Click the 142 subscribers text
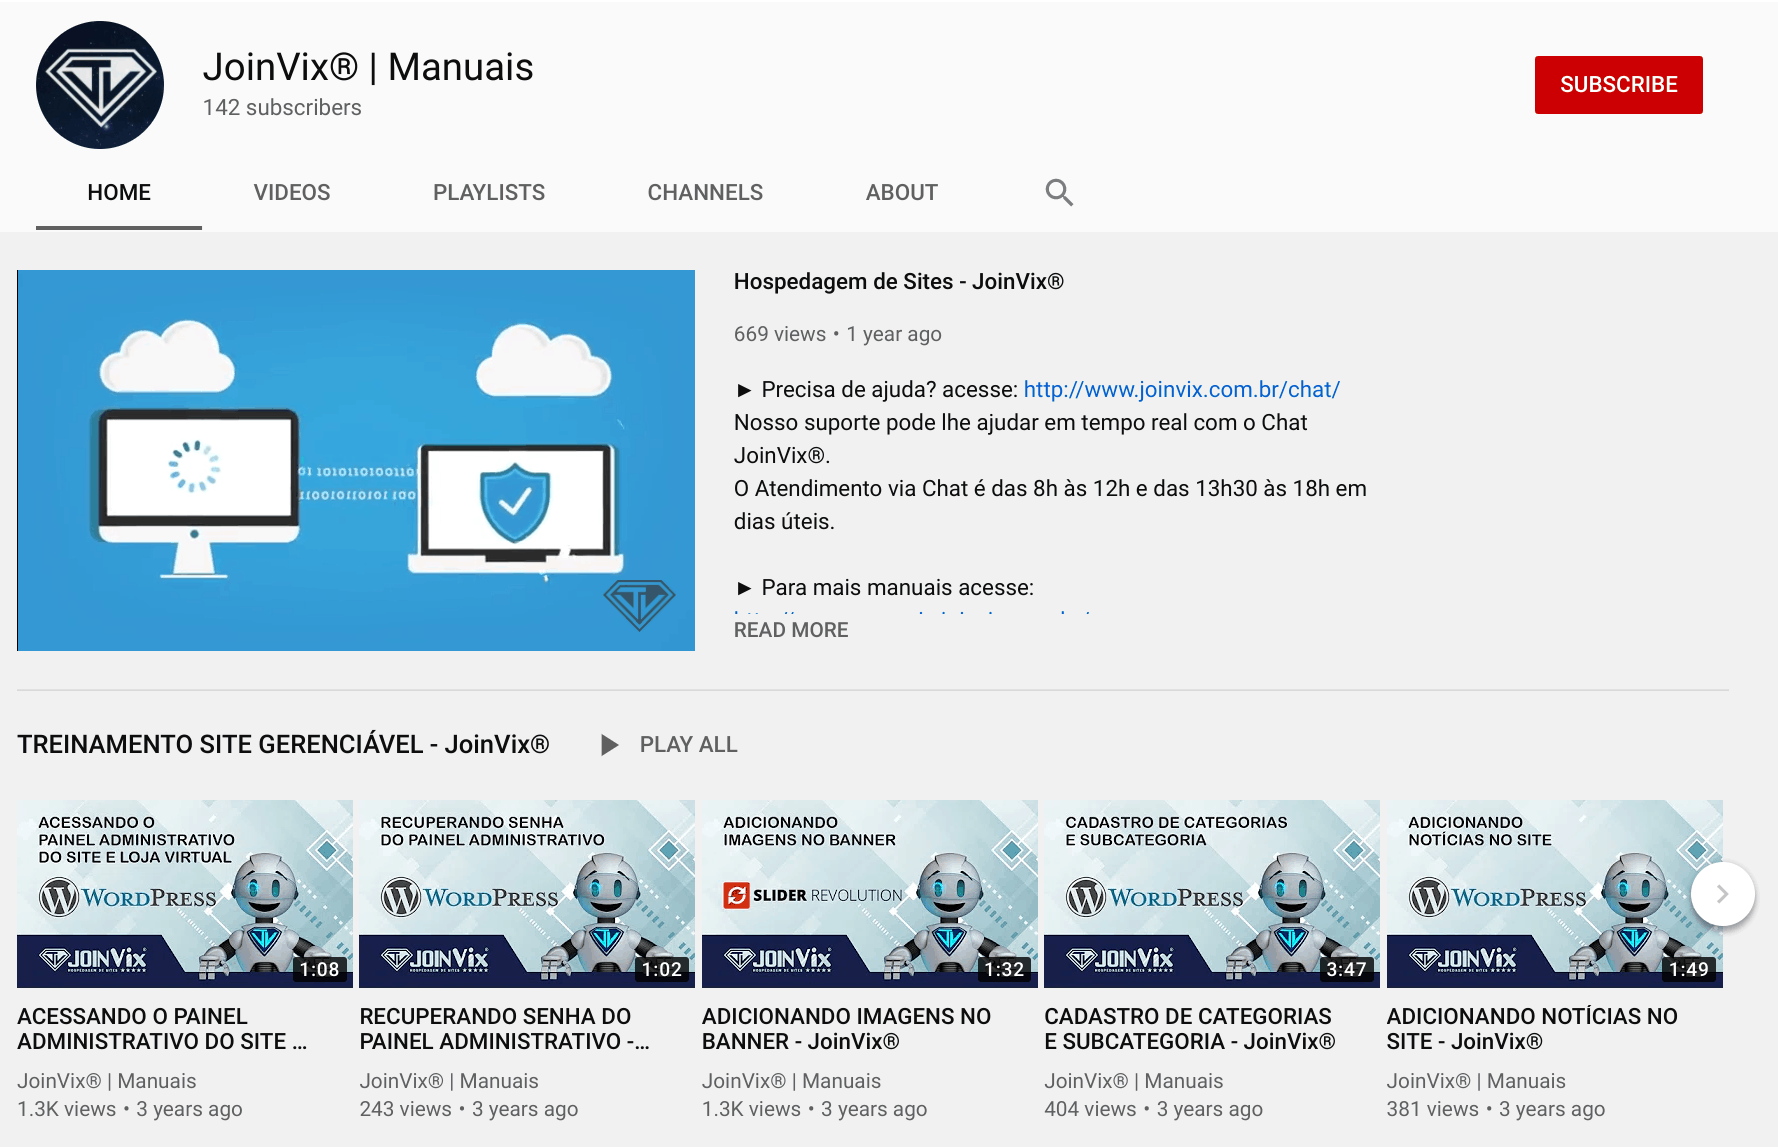This screenshot has width=1778, height=1147. click(282, 108)
